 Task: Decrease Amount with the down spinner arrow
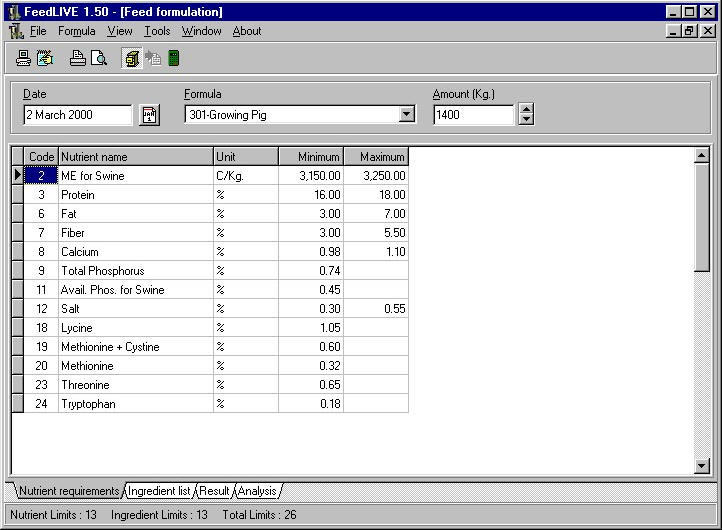pyautogui.click(x=526, y=120)
